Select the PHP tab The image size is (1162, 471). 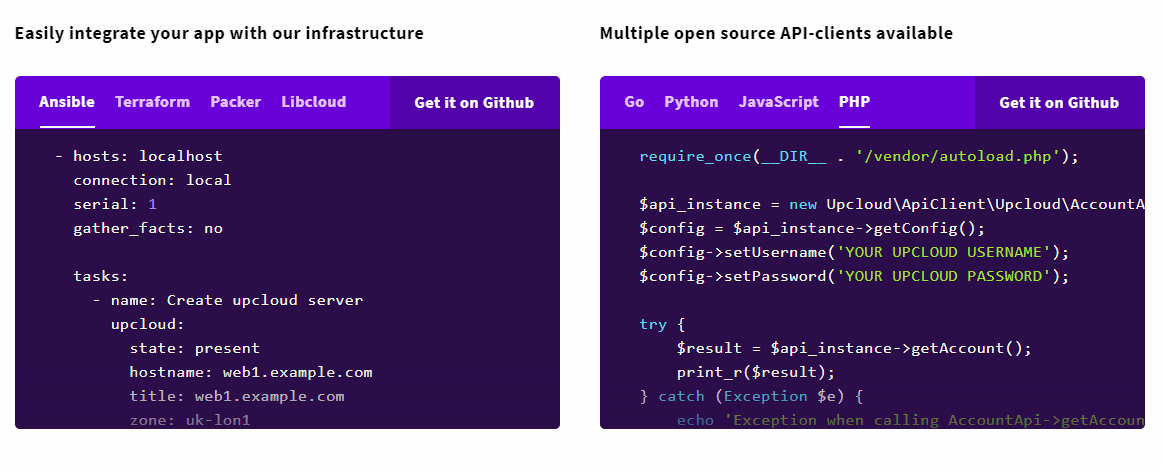click(x=854, y=102)
